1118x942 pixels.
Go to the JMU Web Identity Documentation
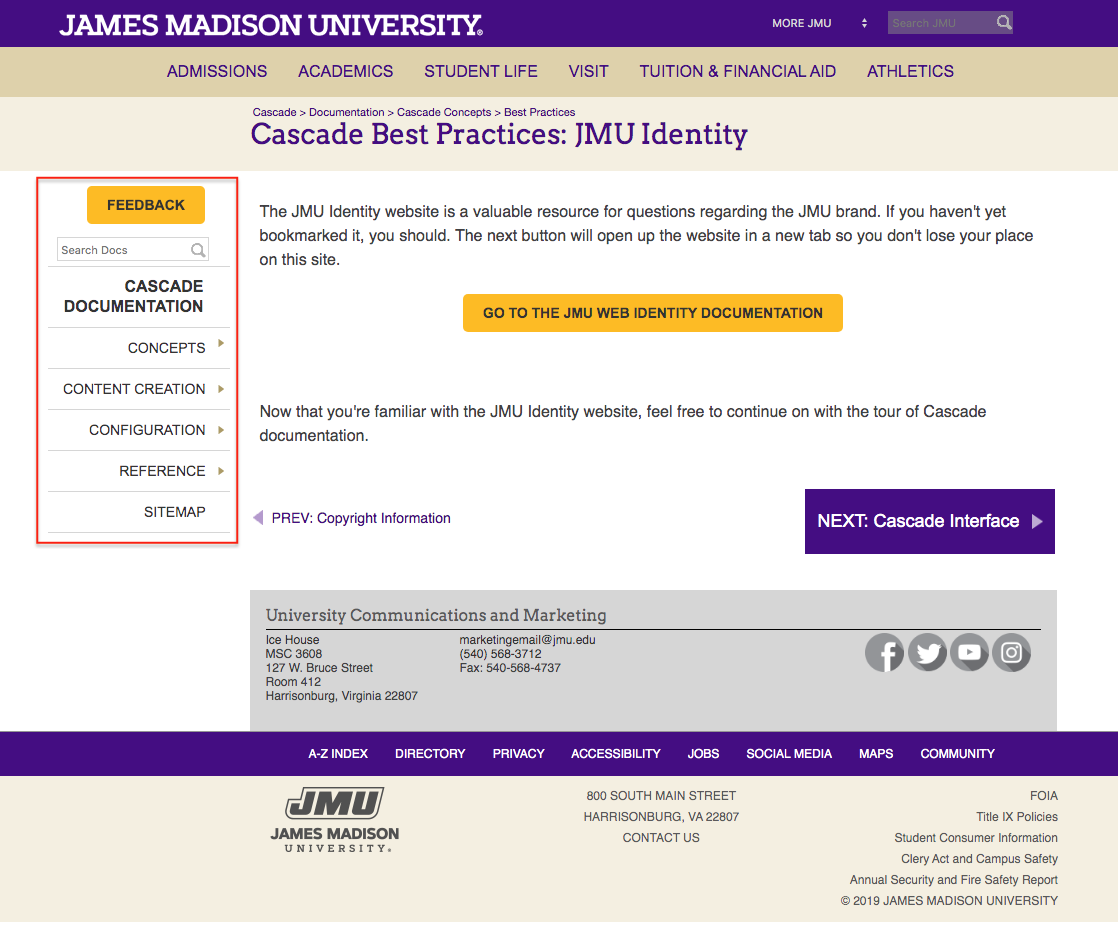click(652, 313)
